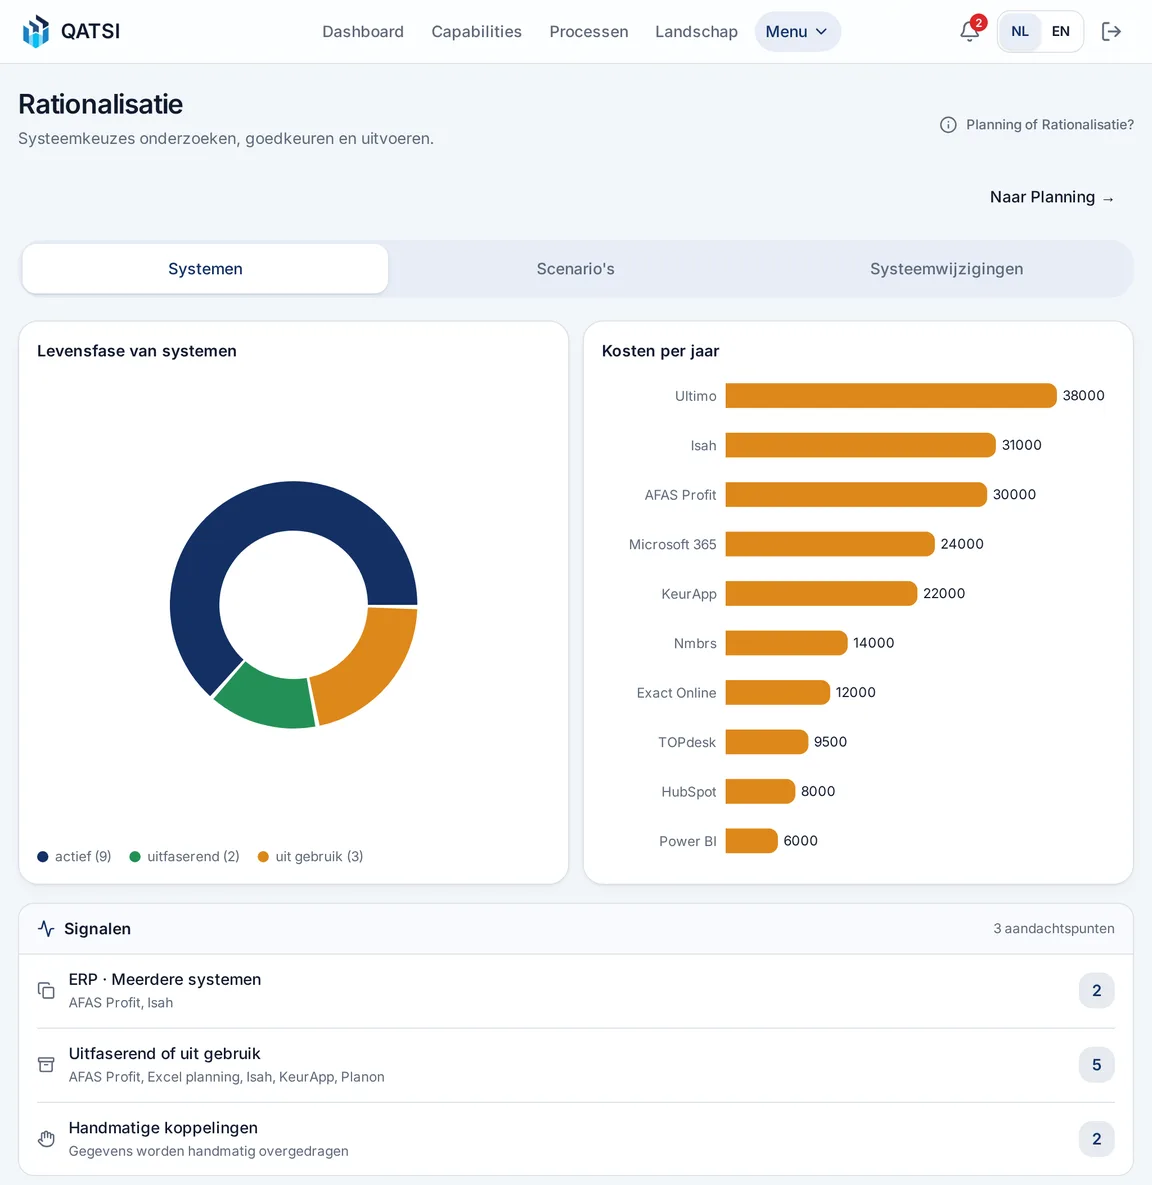Navigate to Landschap
This screenshot has height=1185, width=1152.
[x=696, y=32]
